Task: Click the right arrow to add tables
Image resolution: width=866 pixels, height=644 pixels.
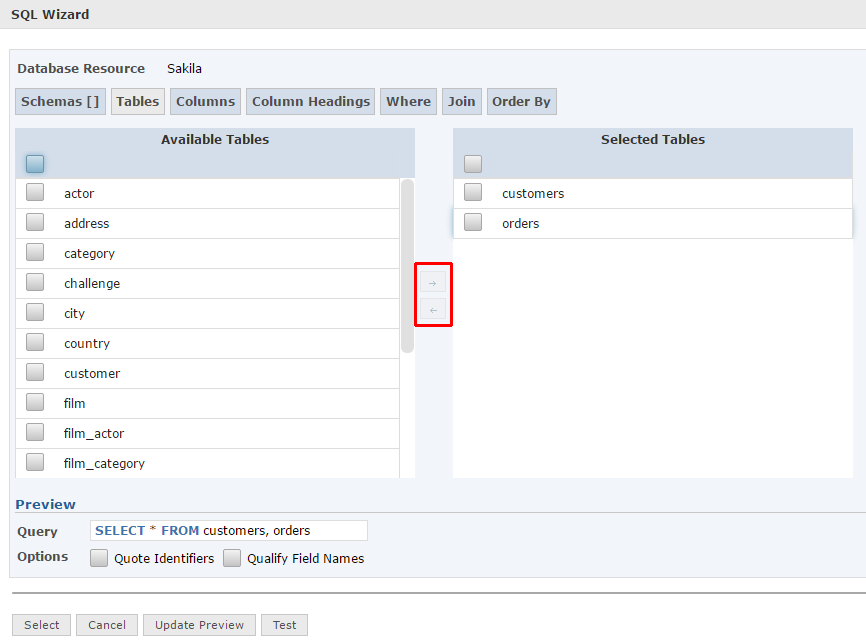Action: pyautogui.click(x=433, y=283)
